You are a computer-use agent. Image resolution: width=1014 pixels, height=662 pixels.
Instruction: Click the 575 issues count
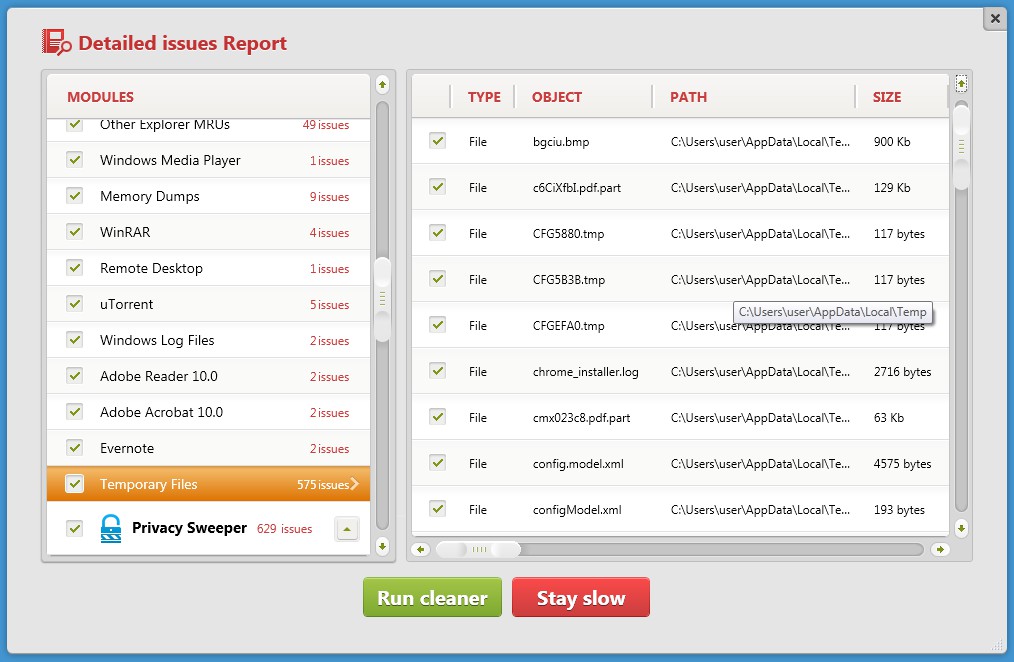click(x=323, y=484)
